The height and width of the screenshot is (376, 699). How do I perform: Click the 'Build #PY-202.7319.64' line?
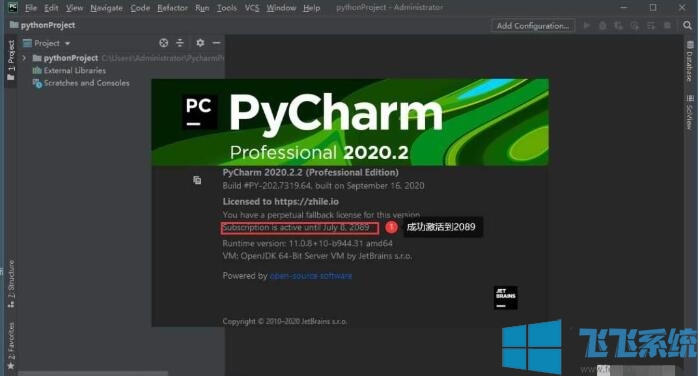click(323, 186)
